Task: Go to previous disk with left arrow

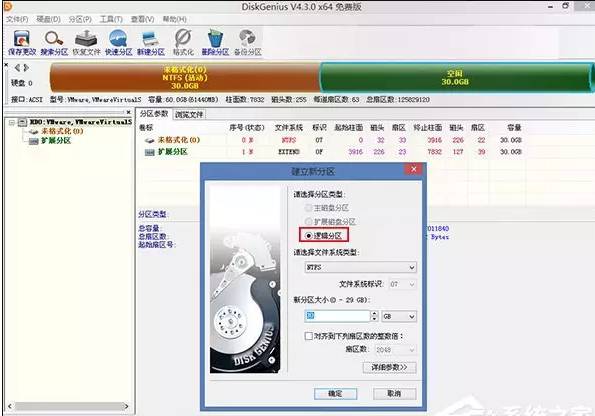Action: [17, 68]
